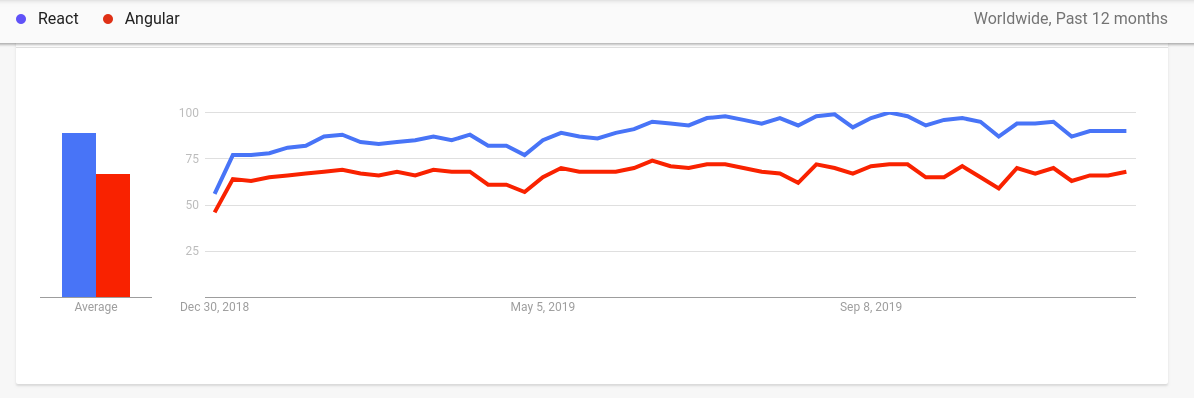Click the 75 y-axis label
This screenshot has height=398, width=1194.
point(191,159)
